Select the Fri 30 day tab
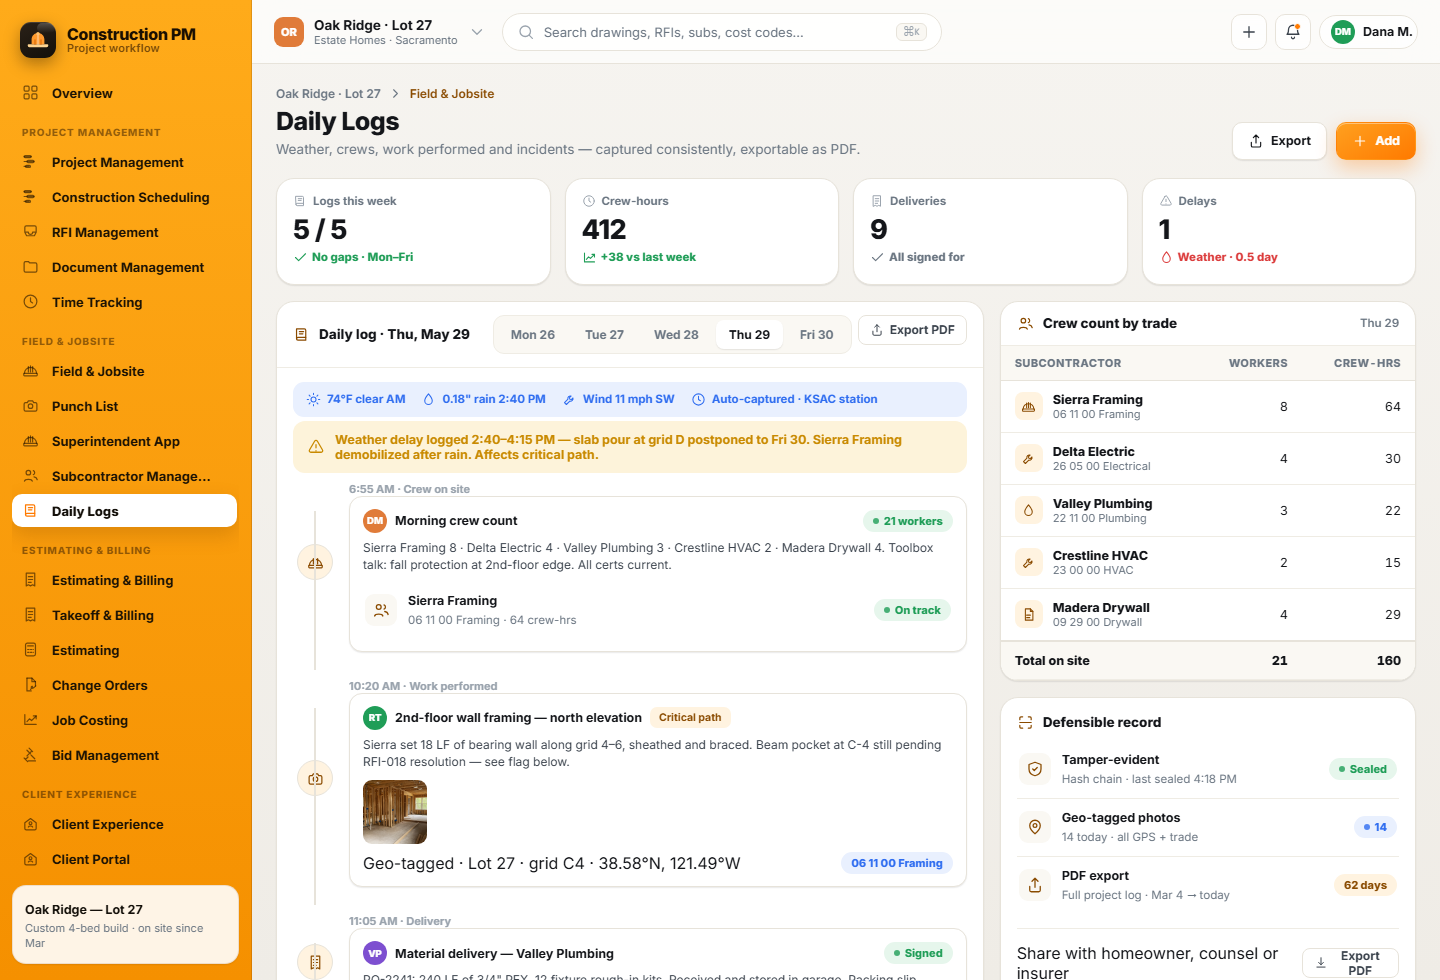Viewport: 1440px width, 980px height. 816,335
